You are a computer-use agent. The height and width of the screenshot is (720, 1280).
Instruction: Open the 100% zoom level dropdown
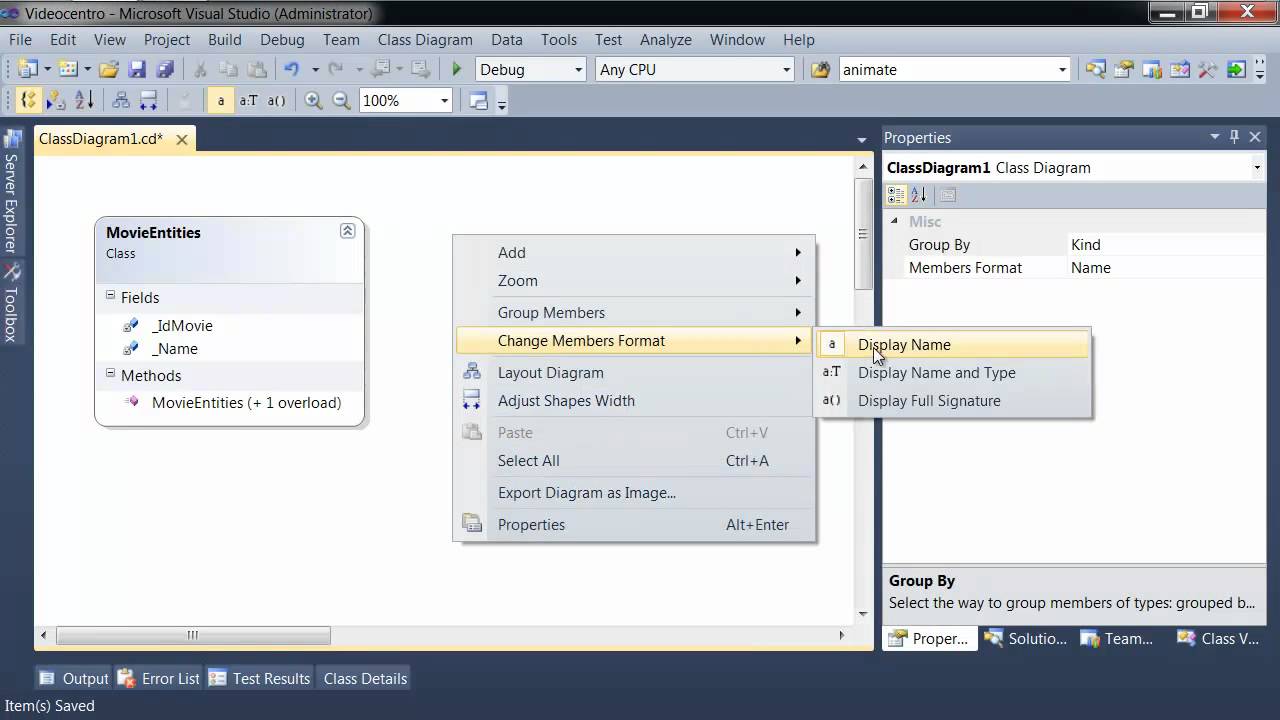point(444,101)
